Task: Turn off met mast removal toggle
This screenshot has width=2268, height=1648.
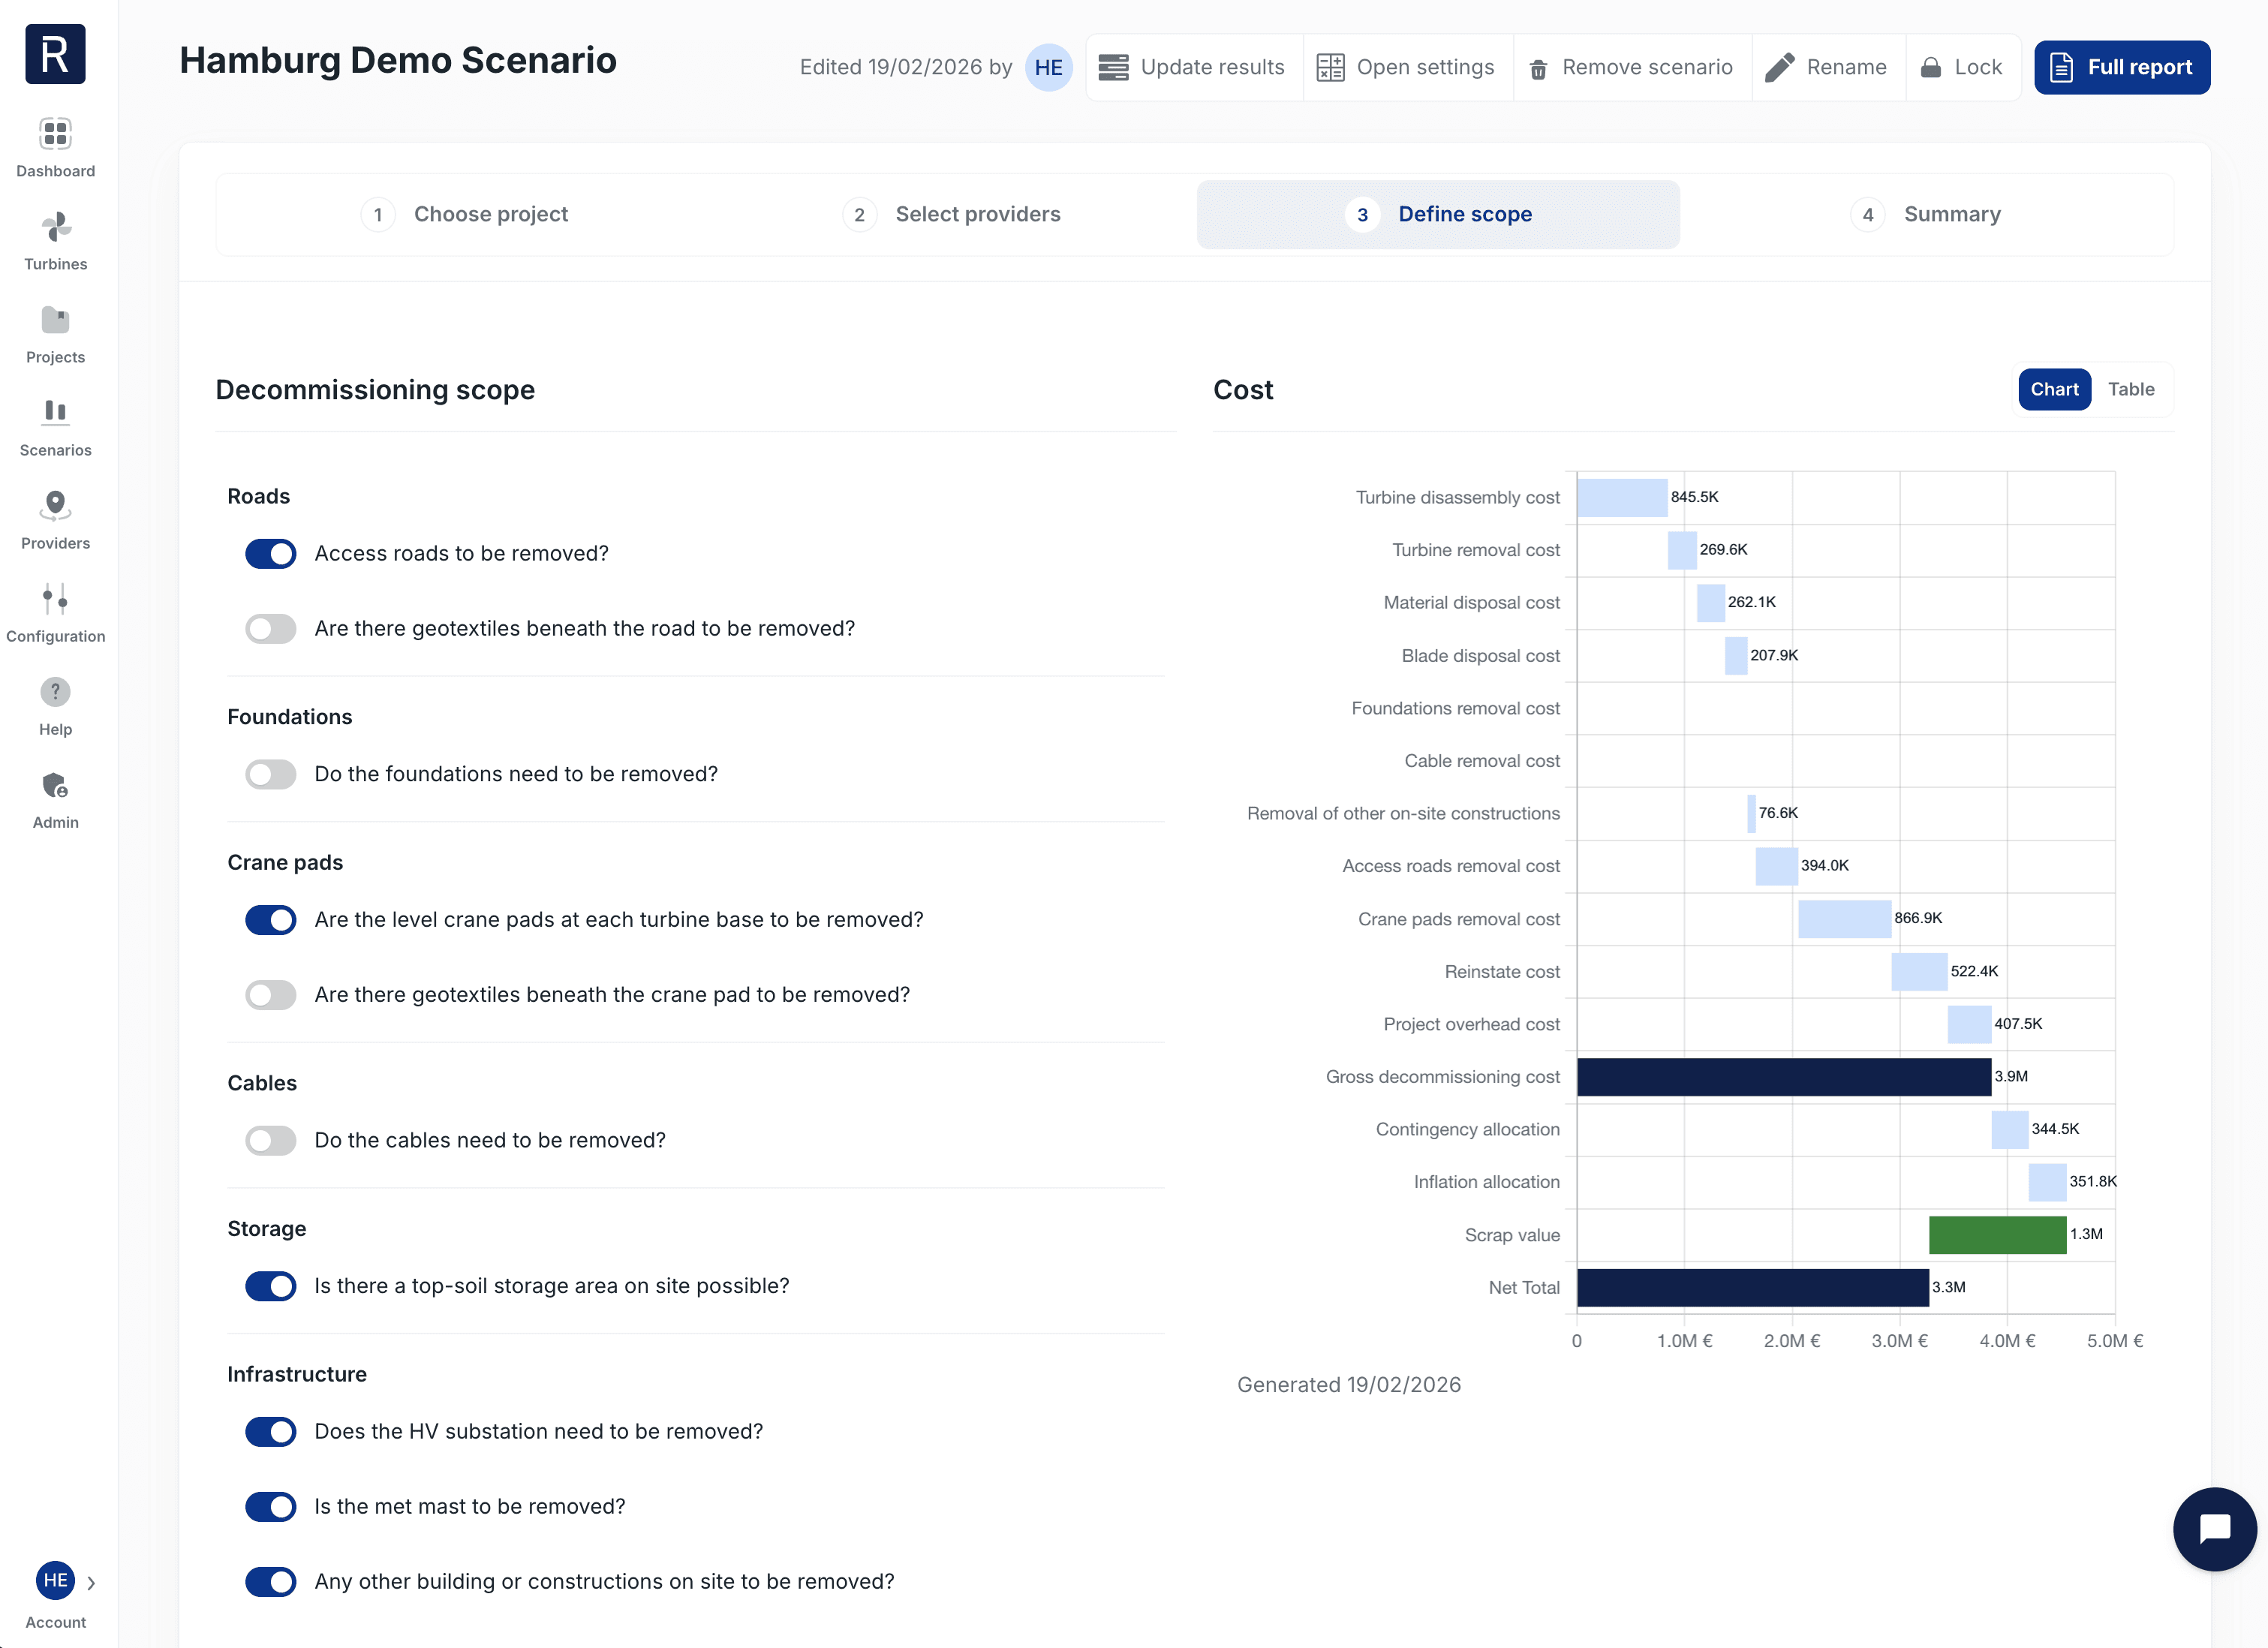Action: (x=271, y=1506)
